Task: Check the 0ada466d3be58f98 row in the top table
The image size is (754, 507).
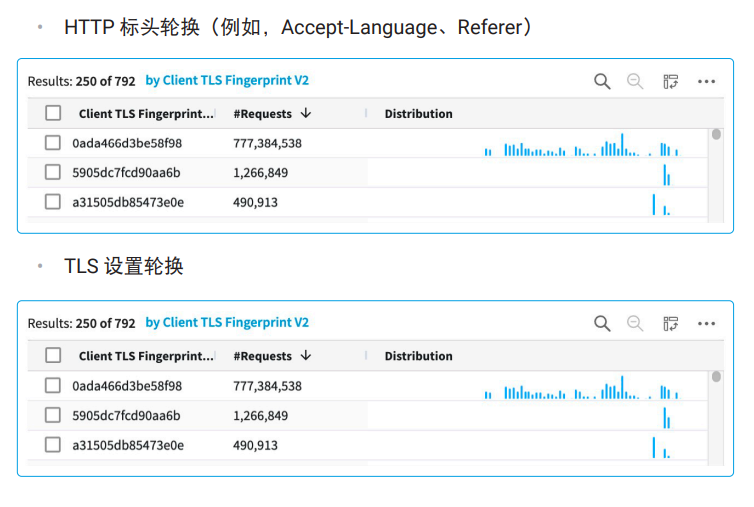Action: pyautogui.click(x=53, y=143)
